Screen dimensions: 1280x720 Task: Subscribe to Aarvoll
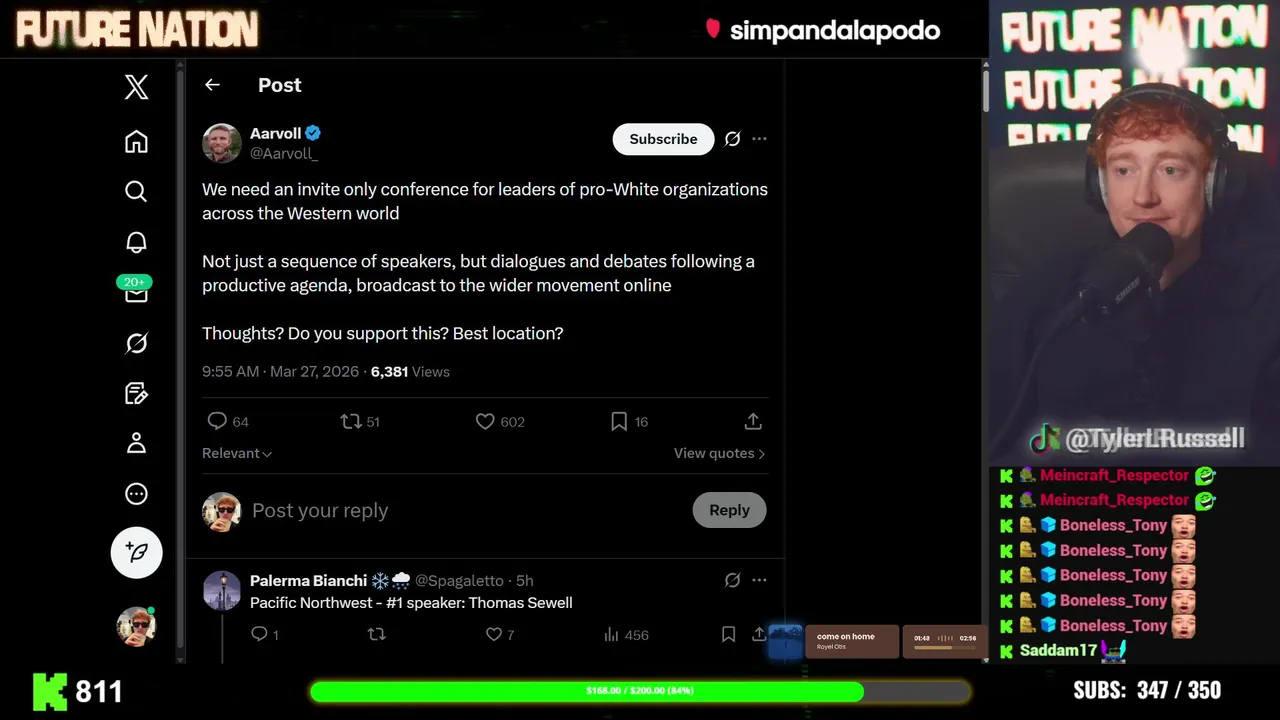pyautogui.click(x=663, y=139)
